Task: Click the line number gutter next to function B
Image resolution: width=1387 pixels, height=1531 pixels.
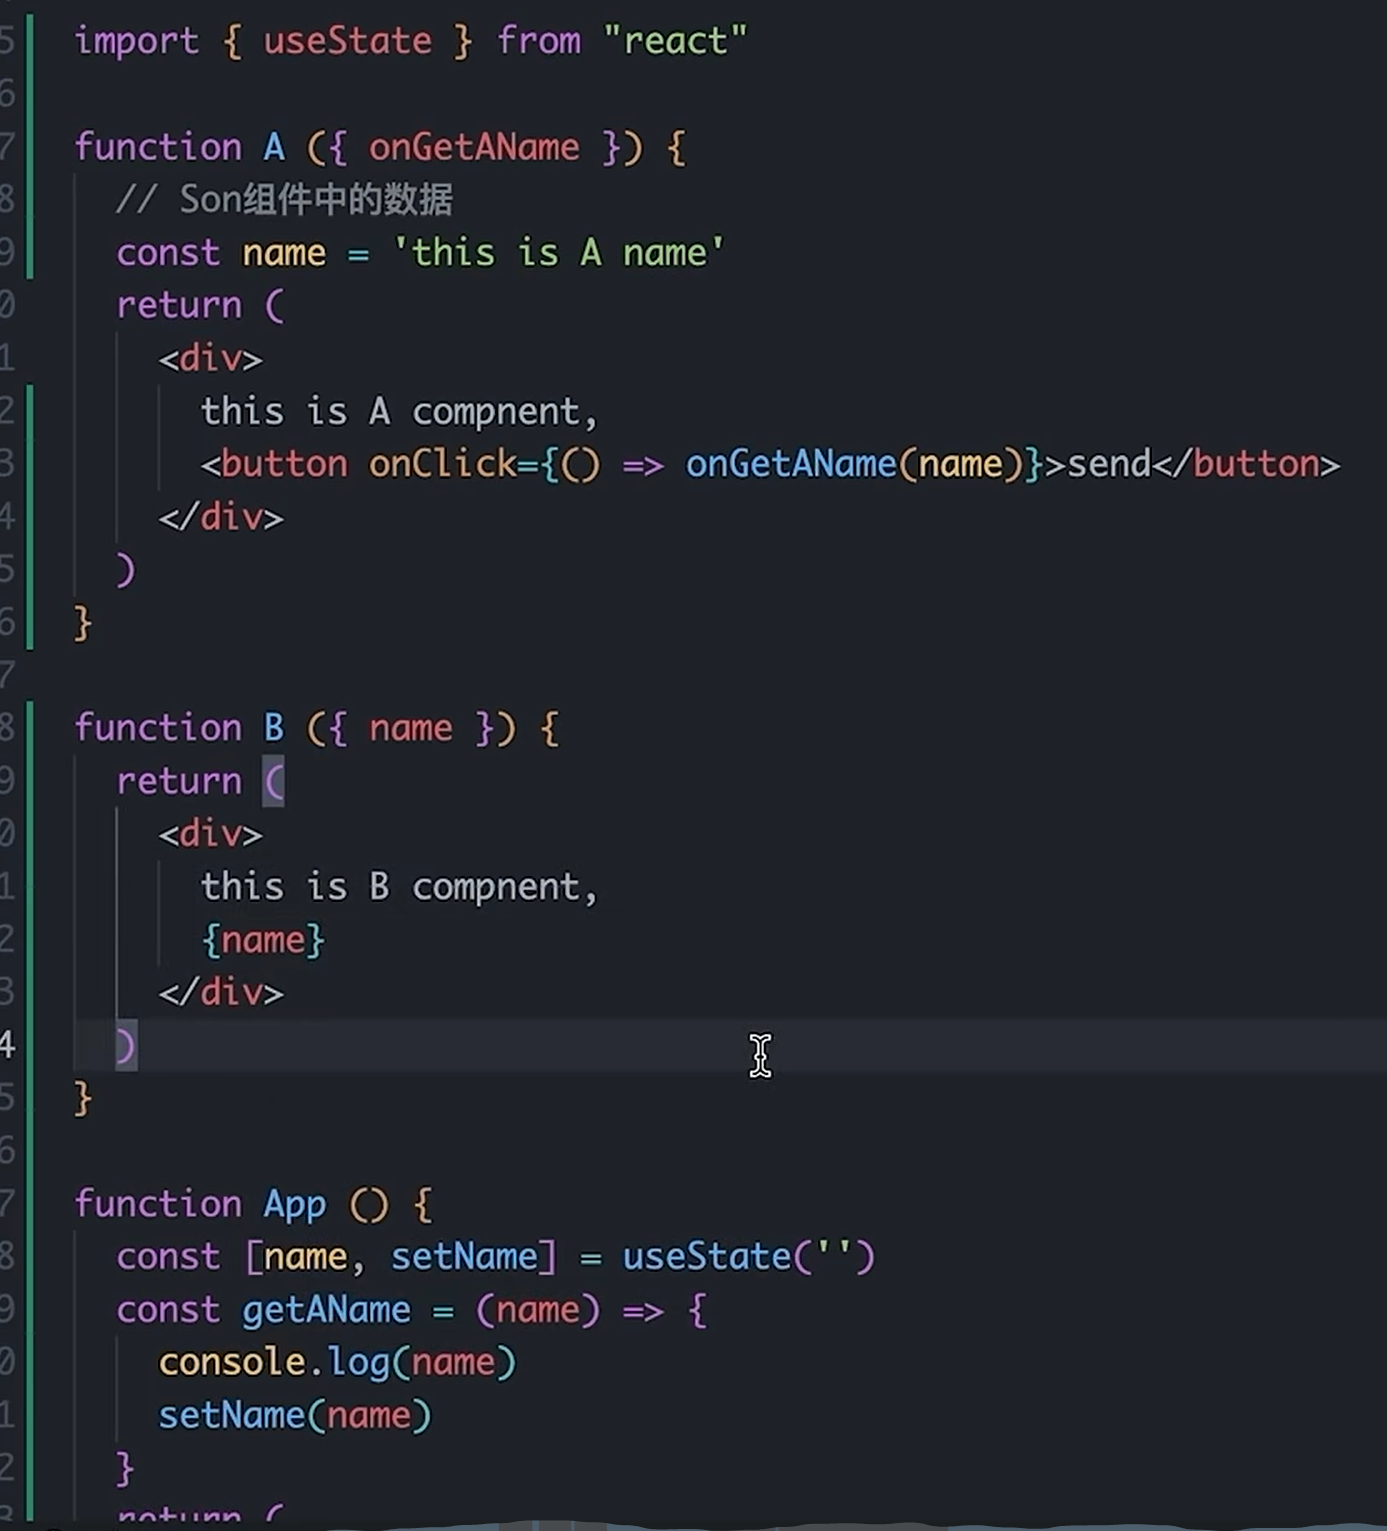Action: [10, 727]
